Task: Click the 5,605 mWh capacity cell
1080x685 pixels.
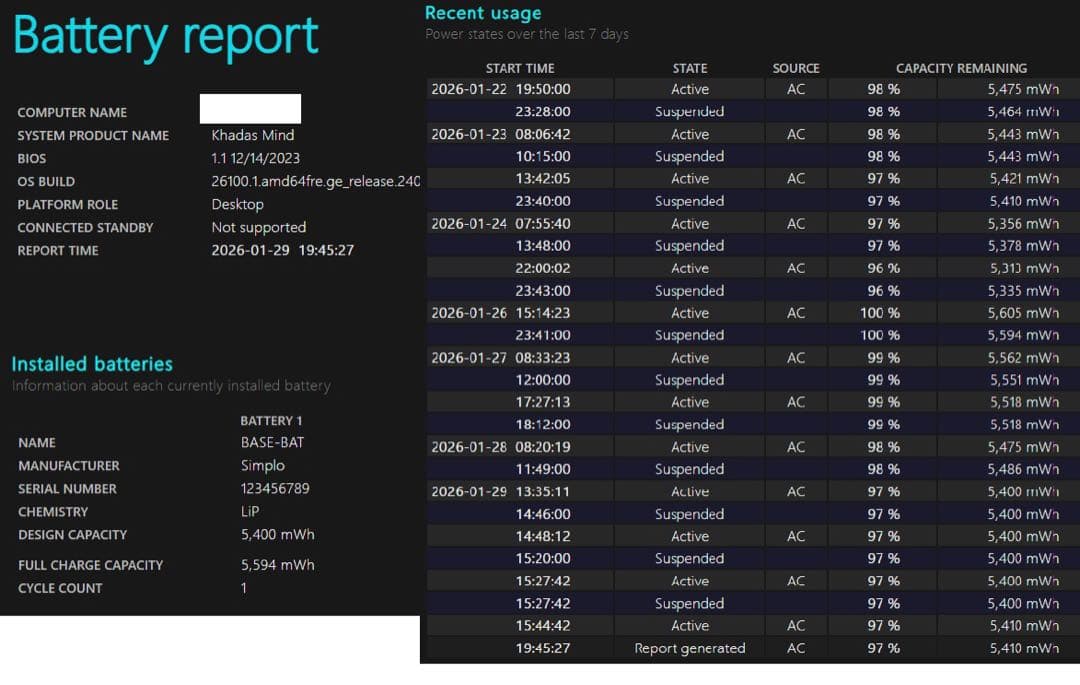Action: click(x=1022, y=313)
